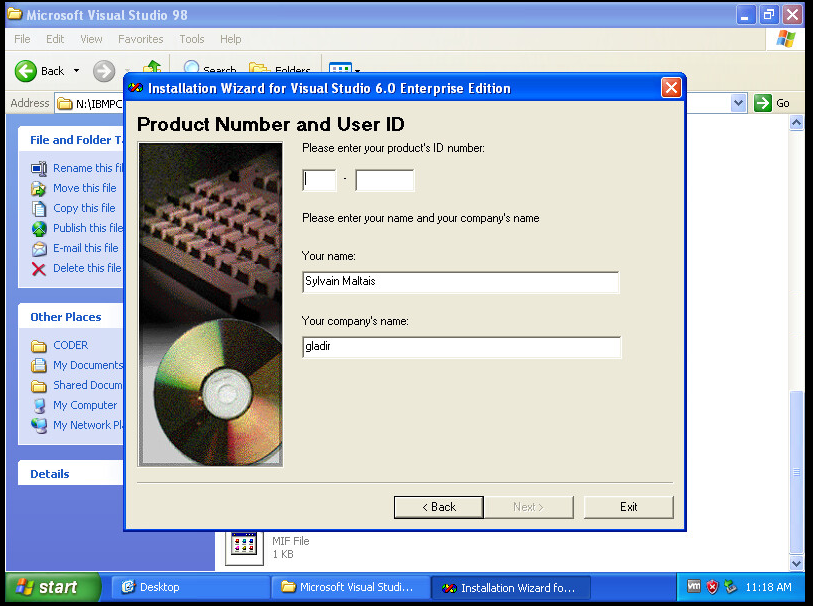The height and width of the screenshot is (606, 813).
Task: Click the Copy file icon
Action: [39, 208]
